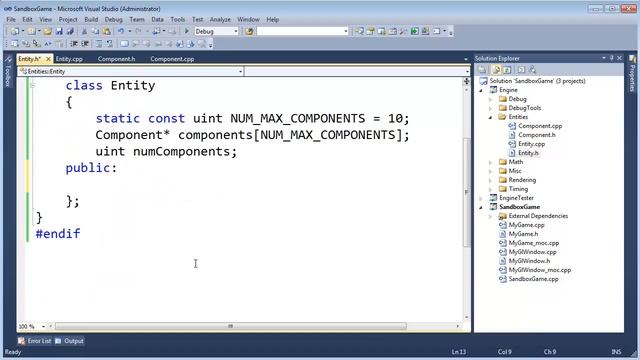Select External Dependencies node
The image size is (640, 360).
click(x=538, y=216)
